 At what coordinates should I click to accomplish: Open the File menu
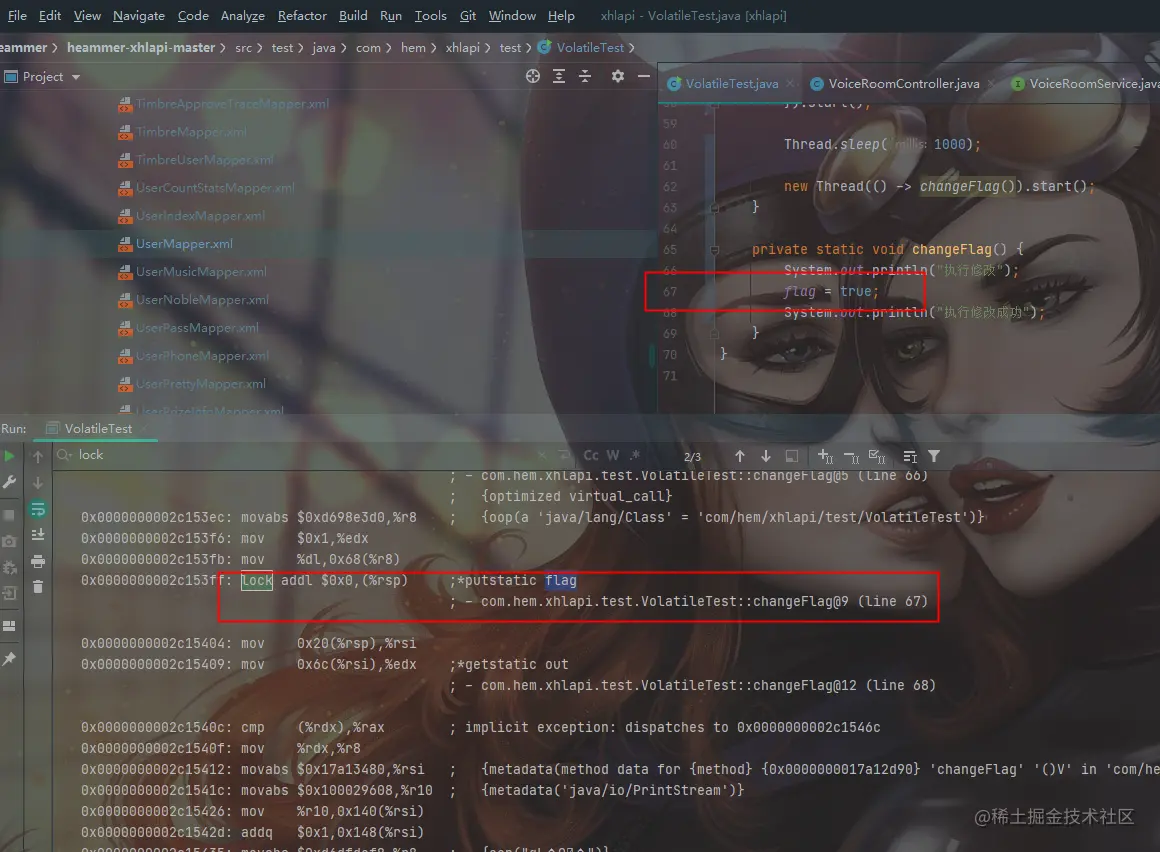tap(17, 16)
